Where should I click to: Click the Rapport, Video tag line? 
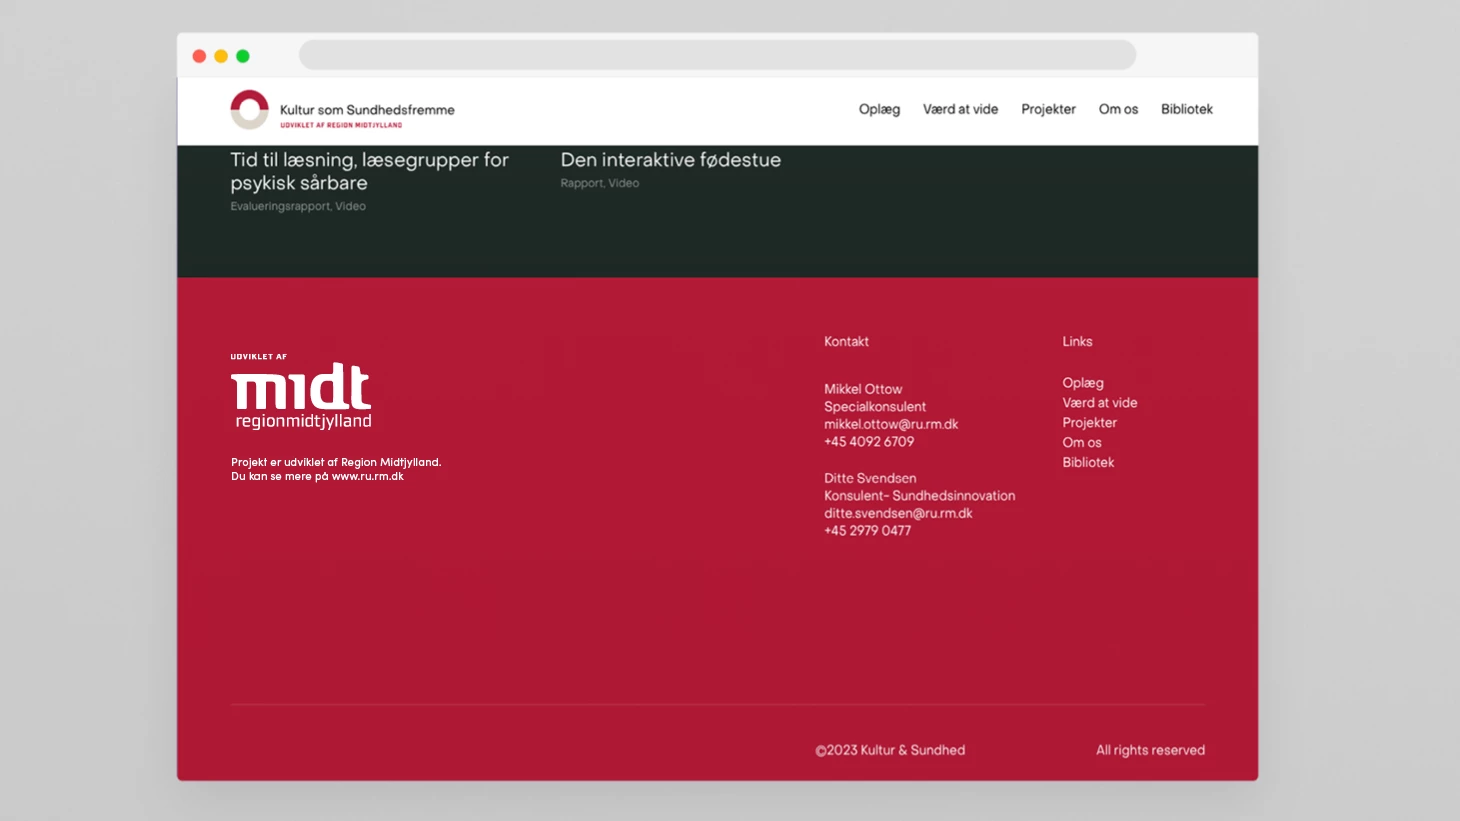[599, 183]
